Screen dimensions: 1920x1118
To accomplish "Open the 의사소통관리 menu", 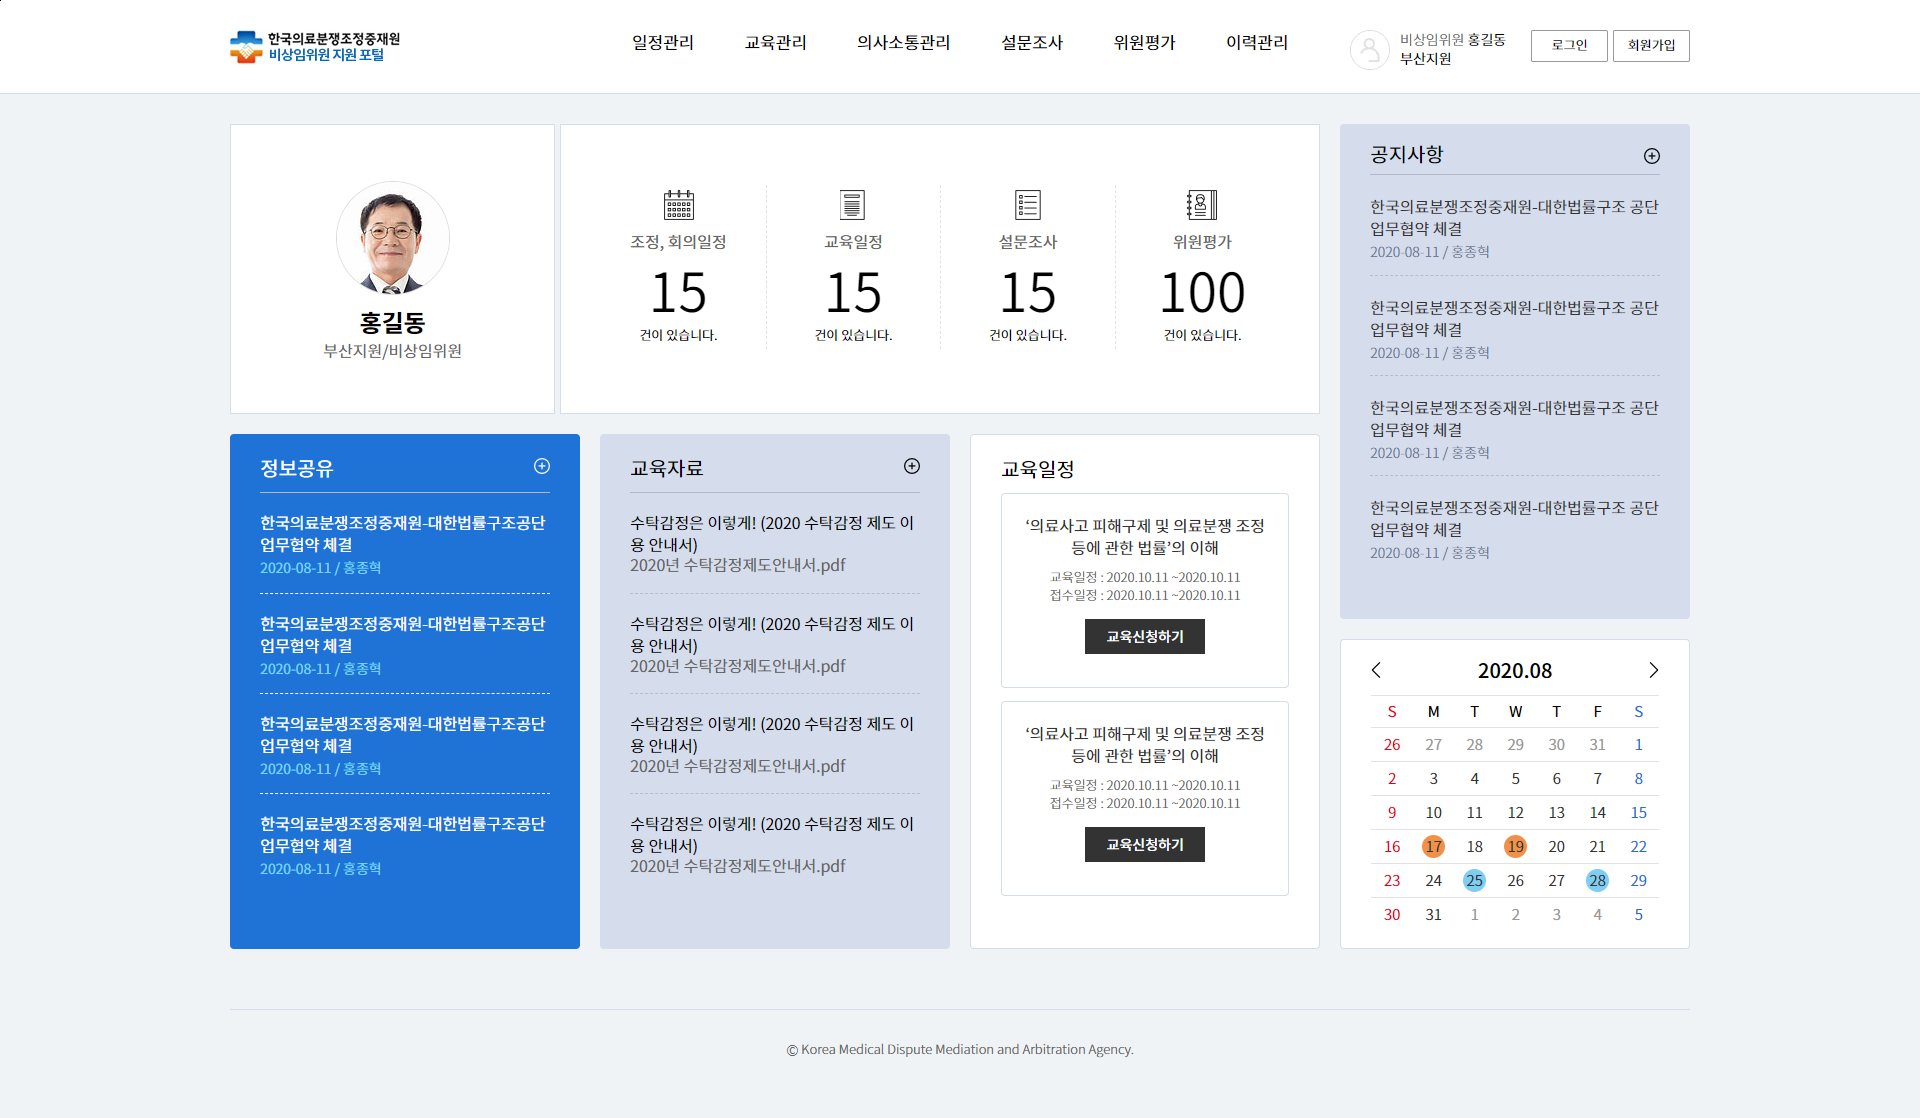I will pyautogui.click(x=904, y=43).
